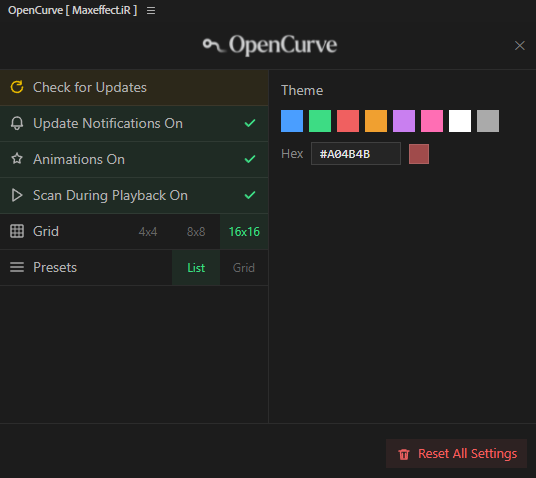This screenshot has width=536, height=478.
Task: Click the refresh icon for Check for Updates
Action: (17, 87)
